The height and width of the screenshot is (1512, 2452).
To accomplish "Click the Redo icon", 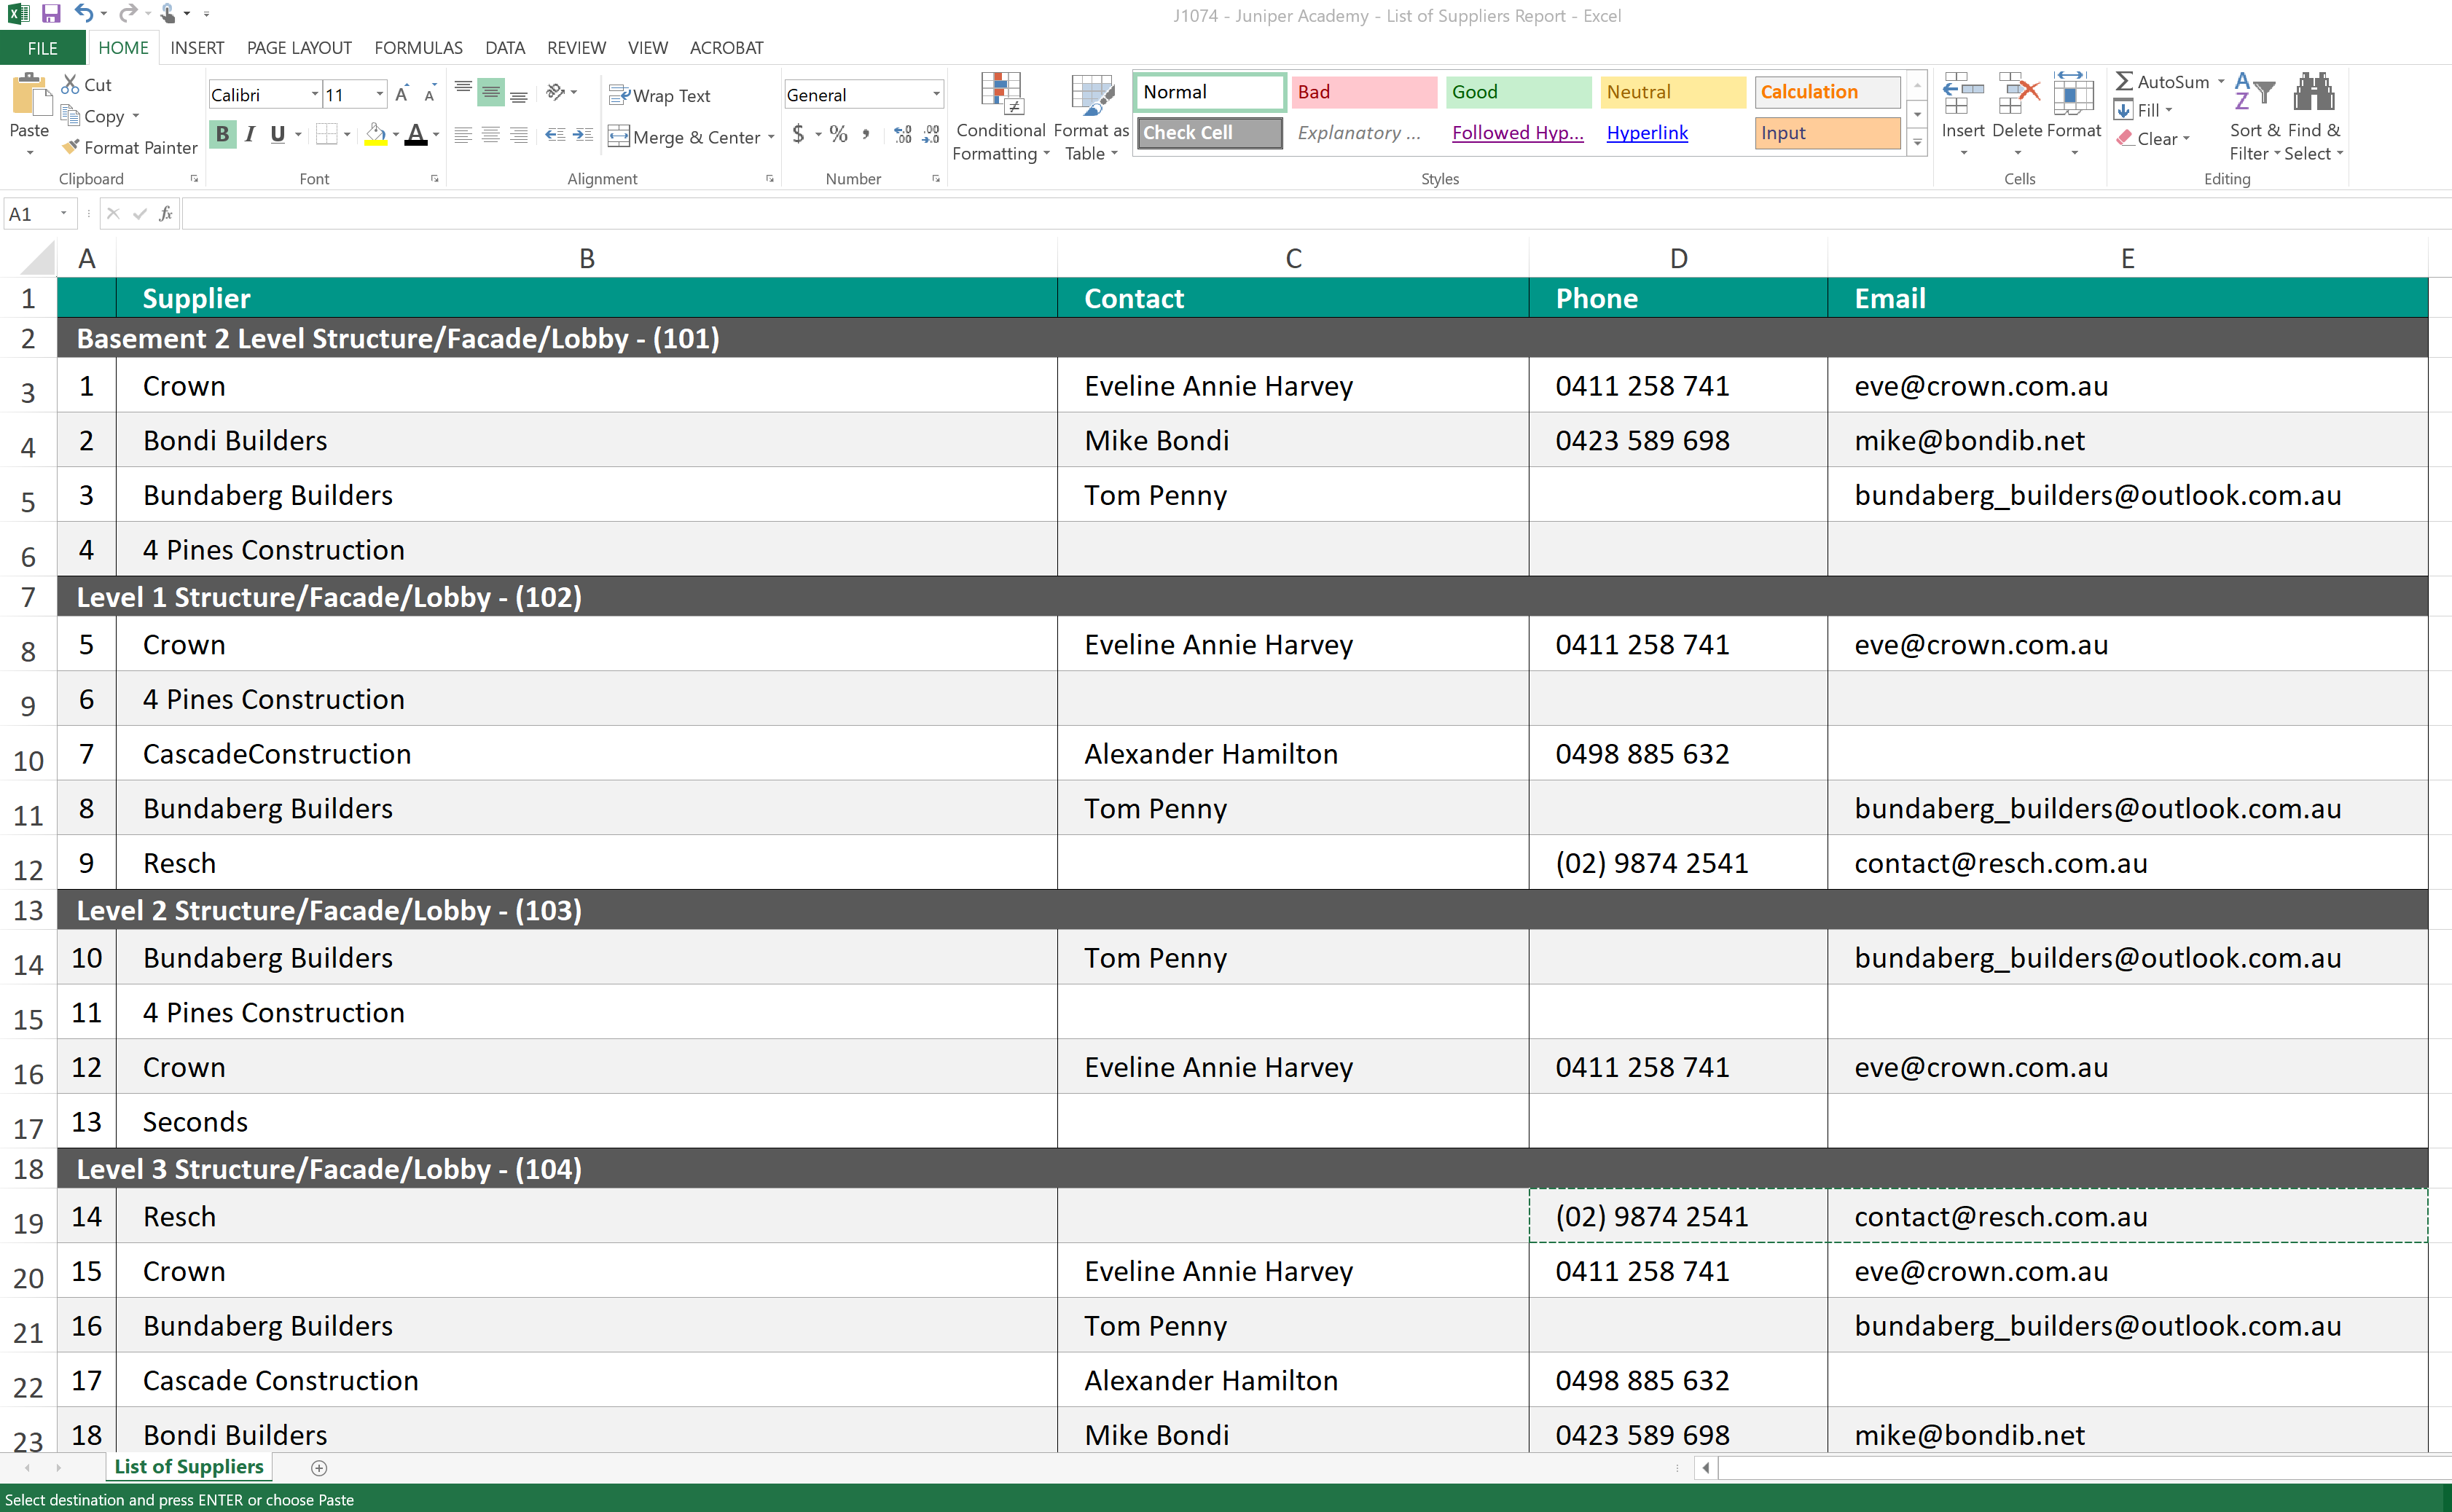I will 128,14.
